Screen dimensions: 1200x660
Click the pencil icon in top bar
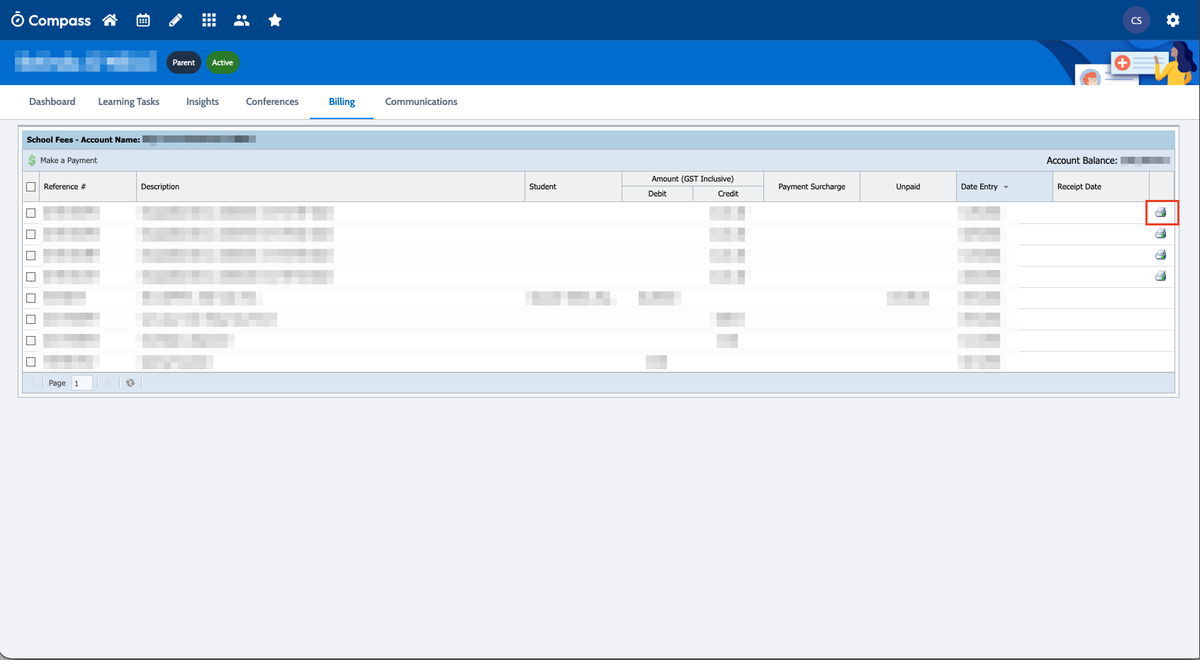tap(175, 20)
